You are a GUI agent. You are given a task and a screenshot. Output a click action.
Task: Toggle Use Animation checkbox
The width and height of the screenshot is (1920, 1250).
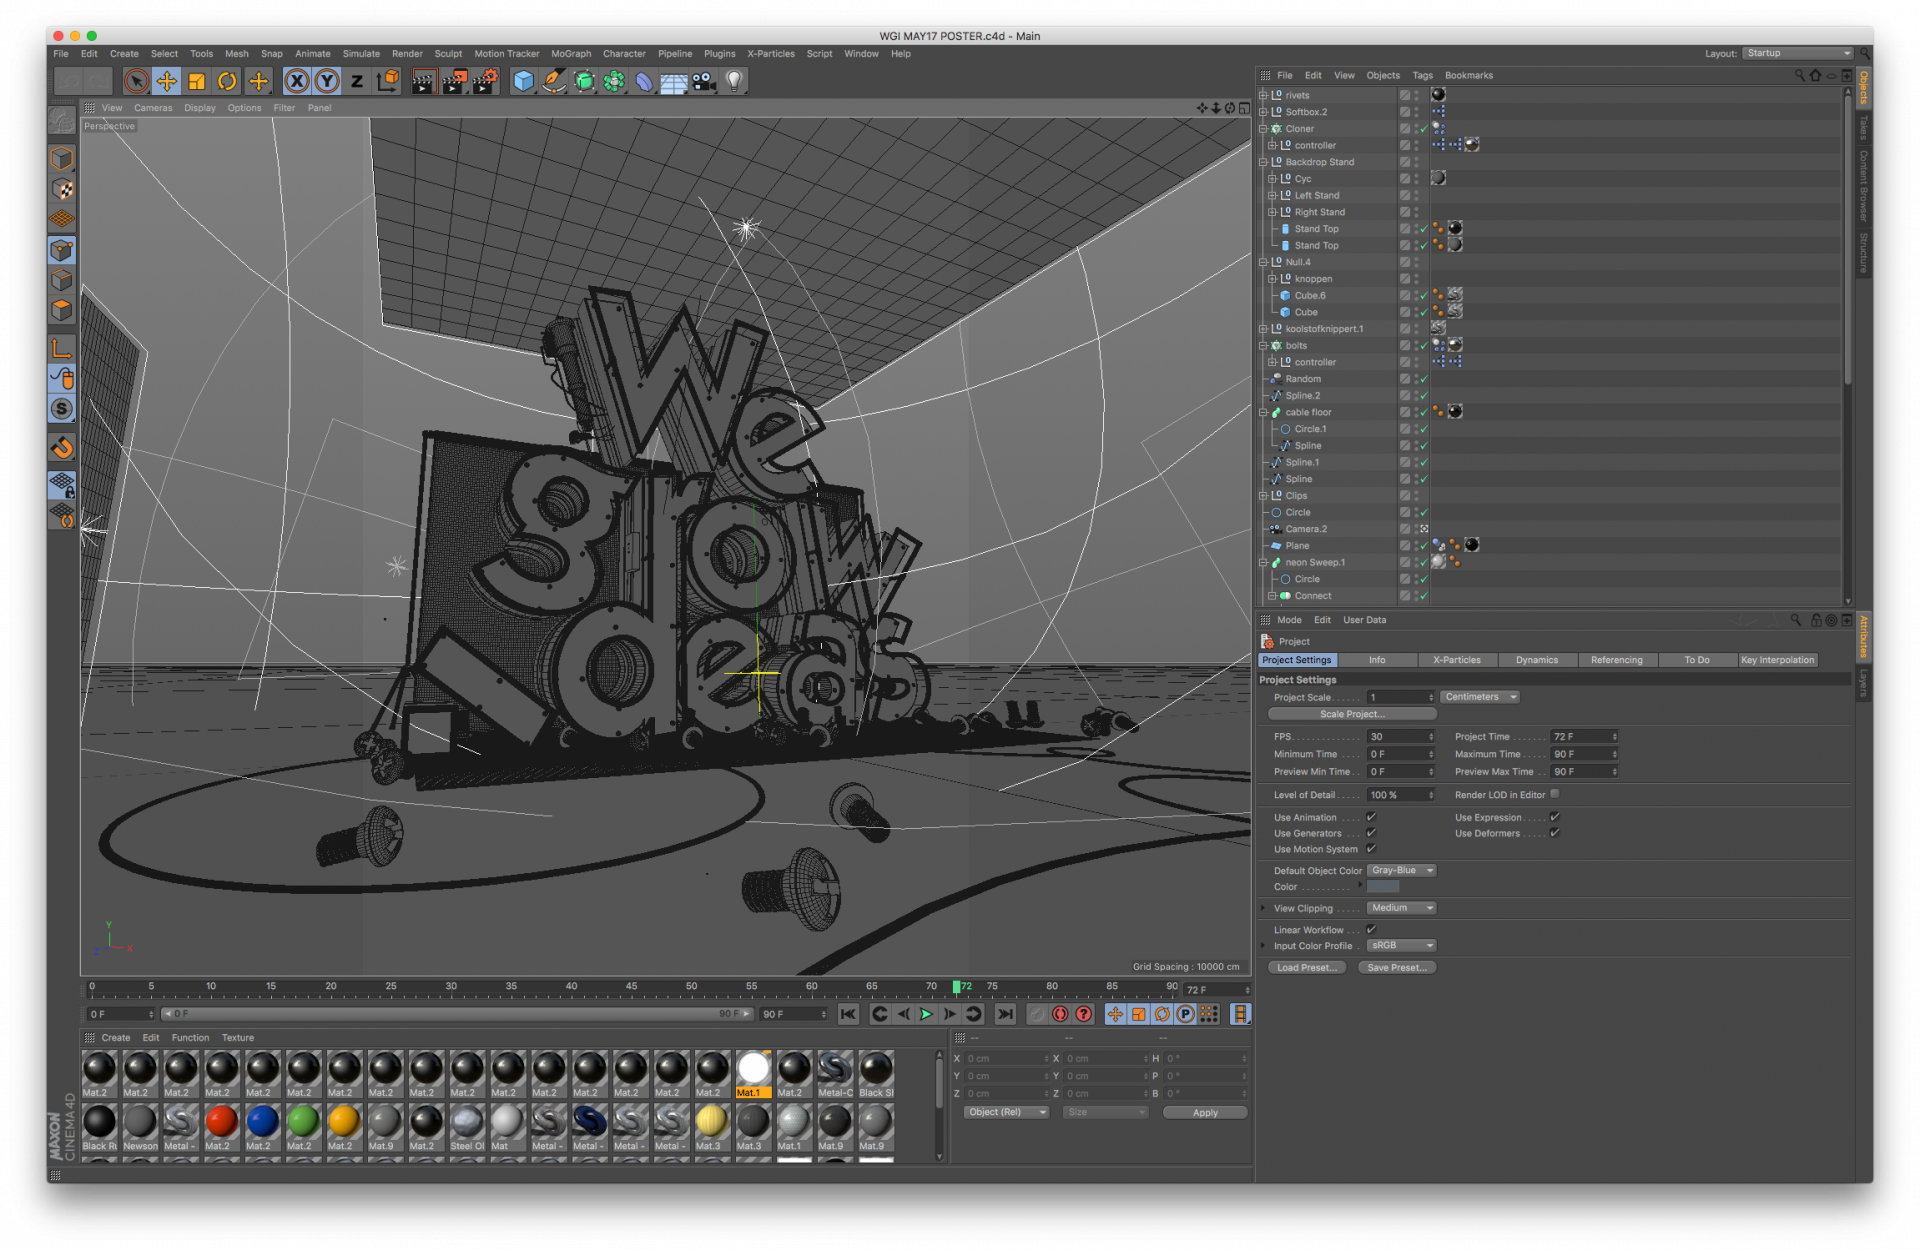[1371, 817]
